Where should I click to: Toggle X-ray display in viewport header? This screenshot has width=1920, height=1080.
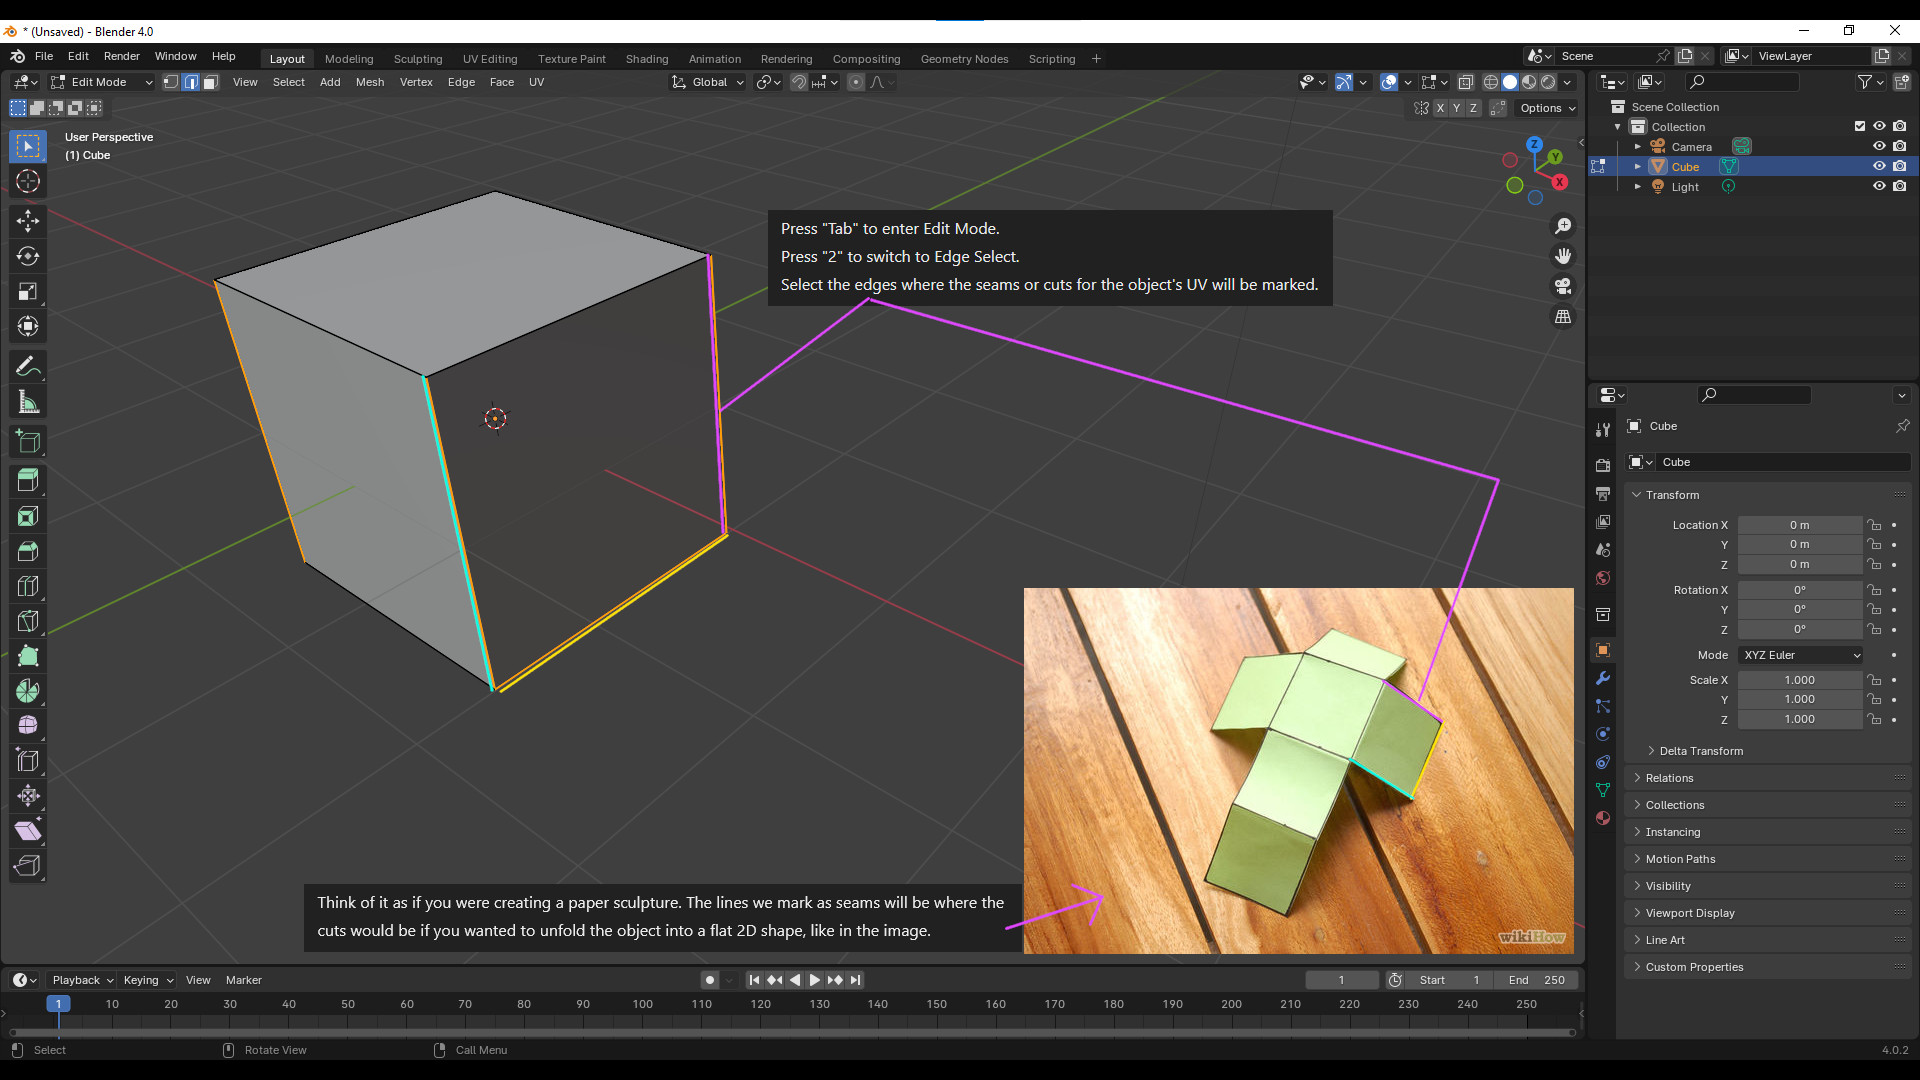point(1465,82)
